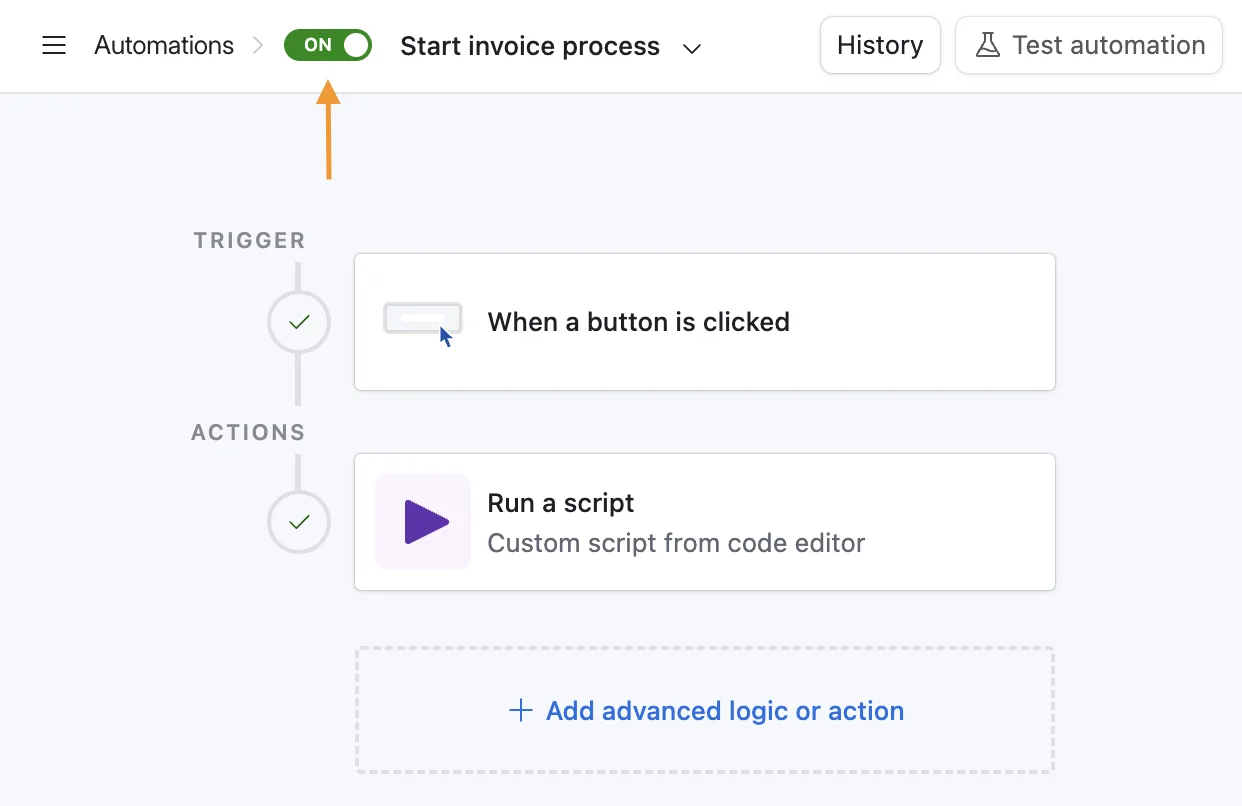Click the breadcrumb arrow after Automations
1242x806 pixels.
(258, 45)
